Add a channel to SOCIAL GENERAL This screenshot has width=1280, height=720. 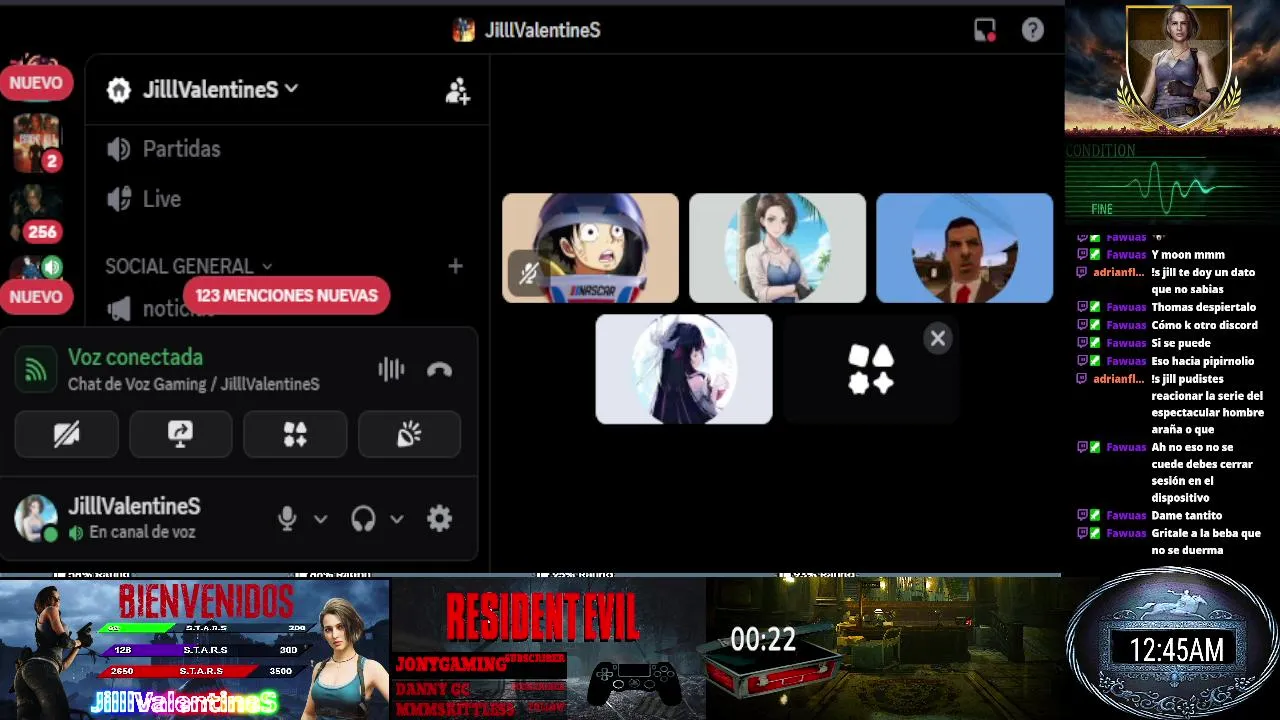tap(455, 266)
